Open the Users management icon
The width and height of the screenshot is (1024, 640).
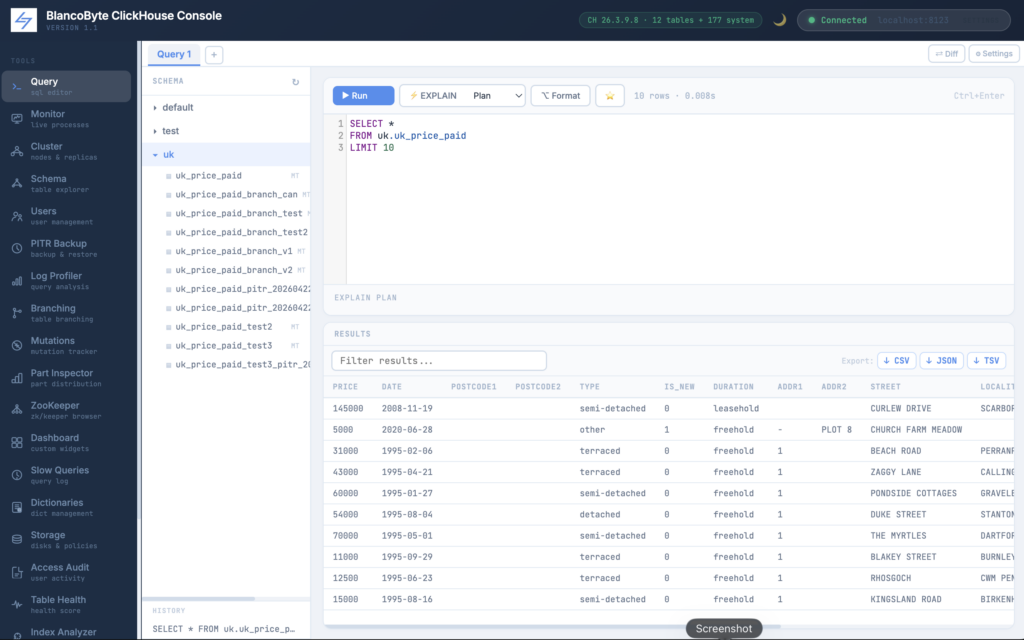(x=17, y=216)
